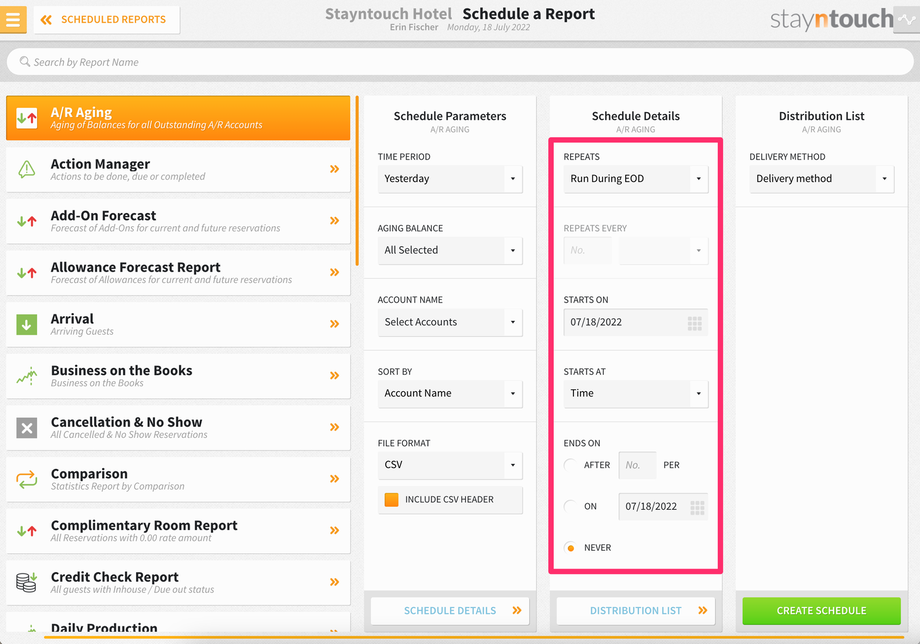Select the Action Manager report
920x644 pixels.
coord(178,170)
